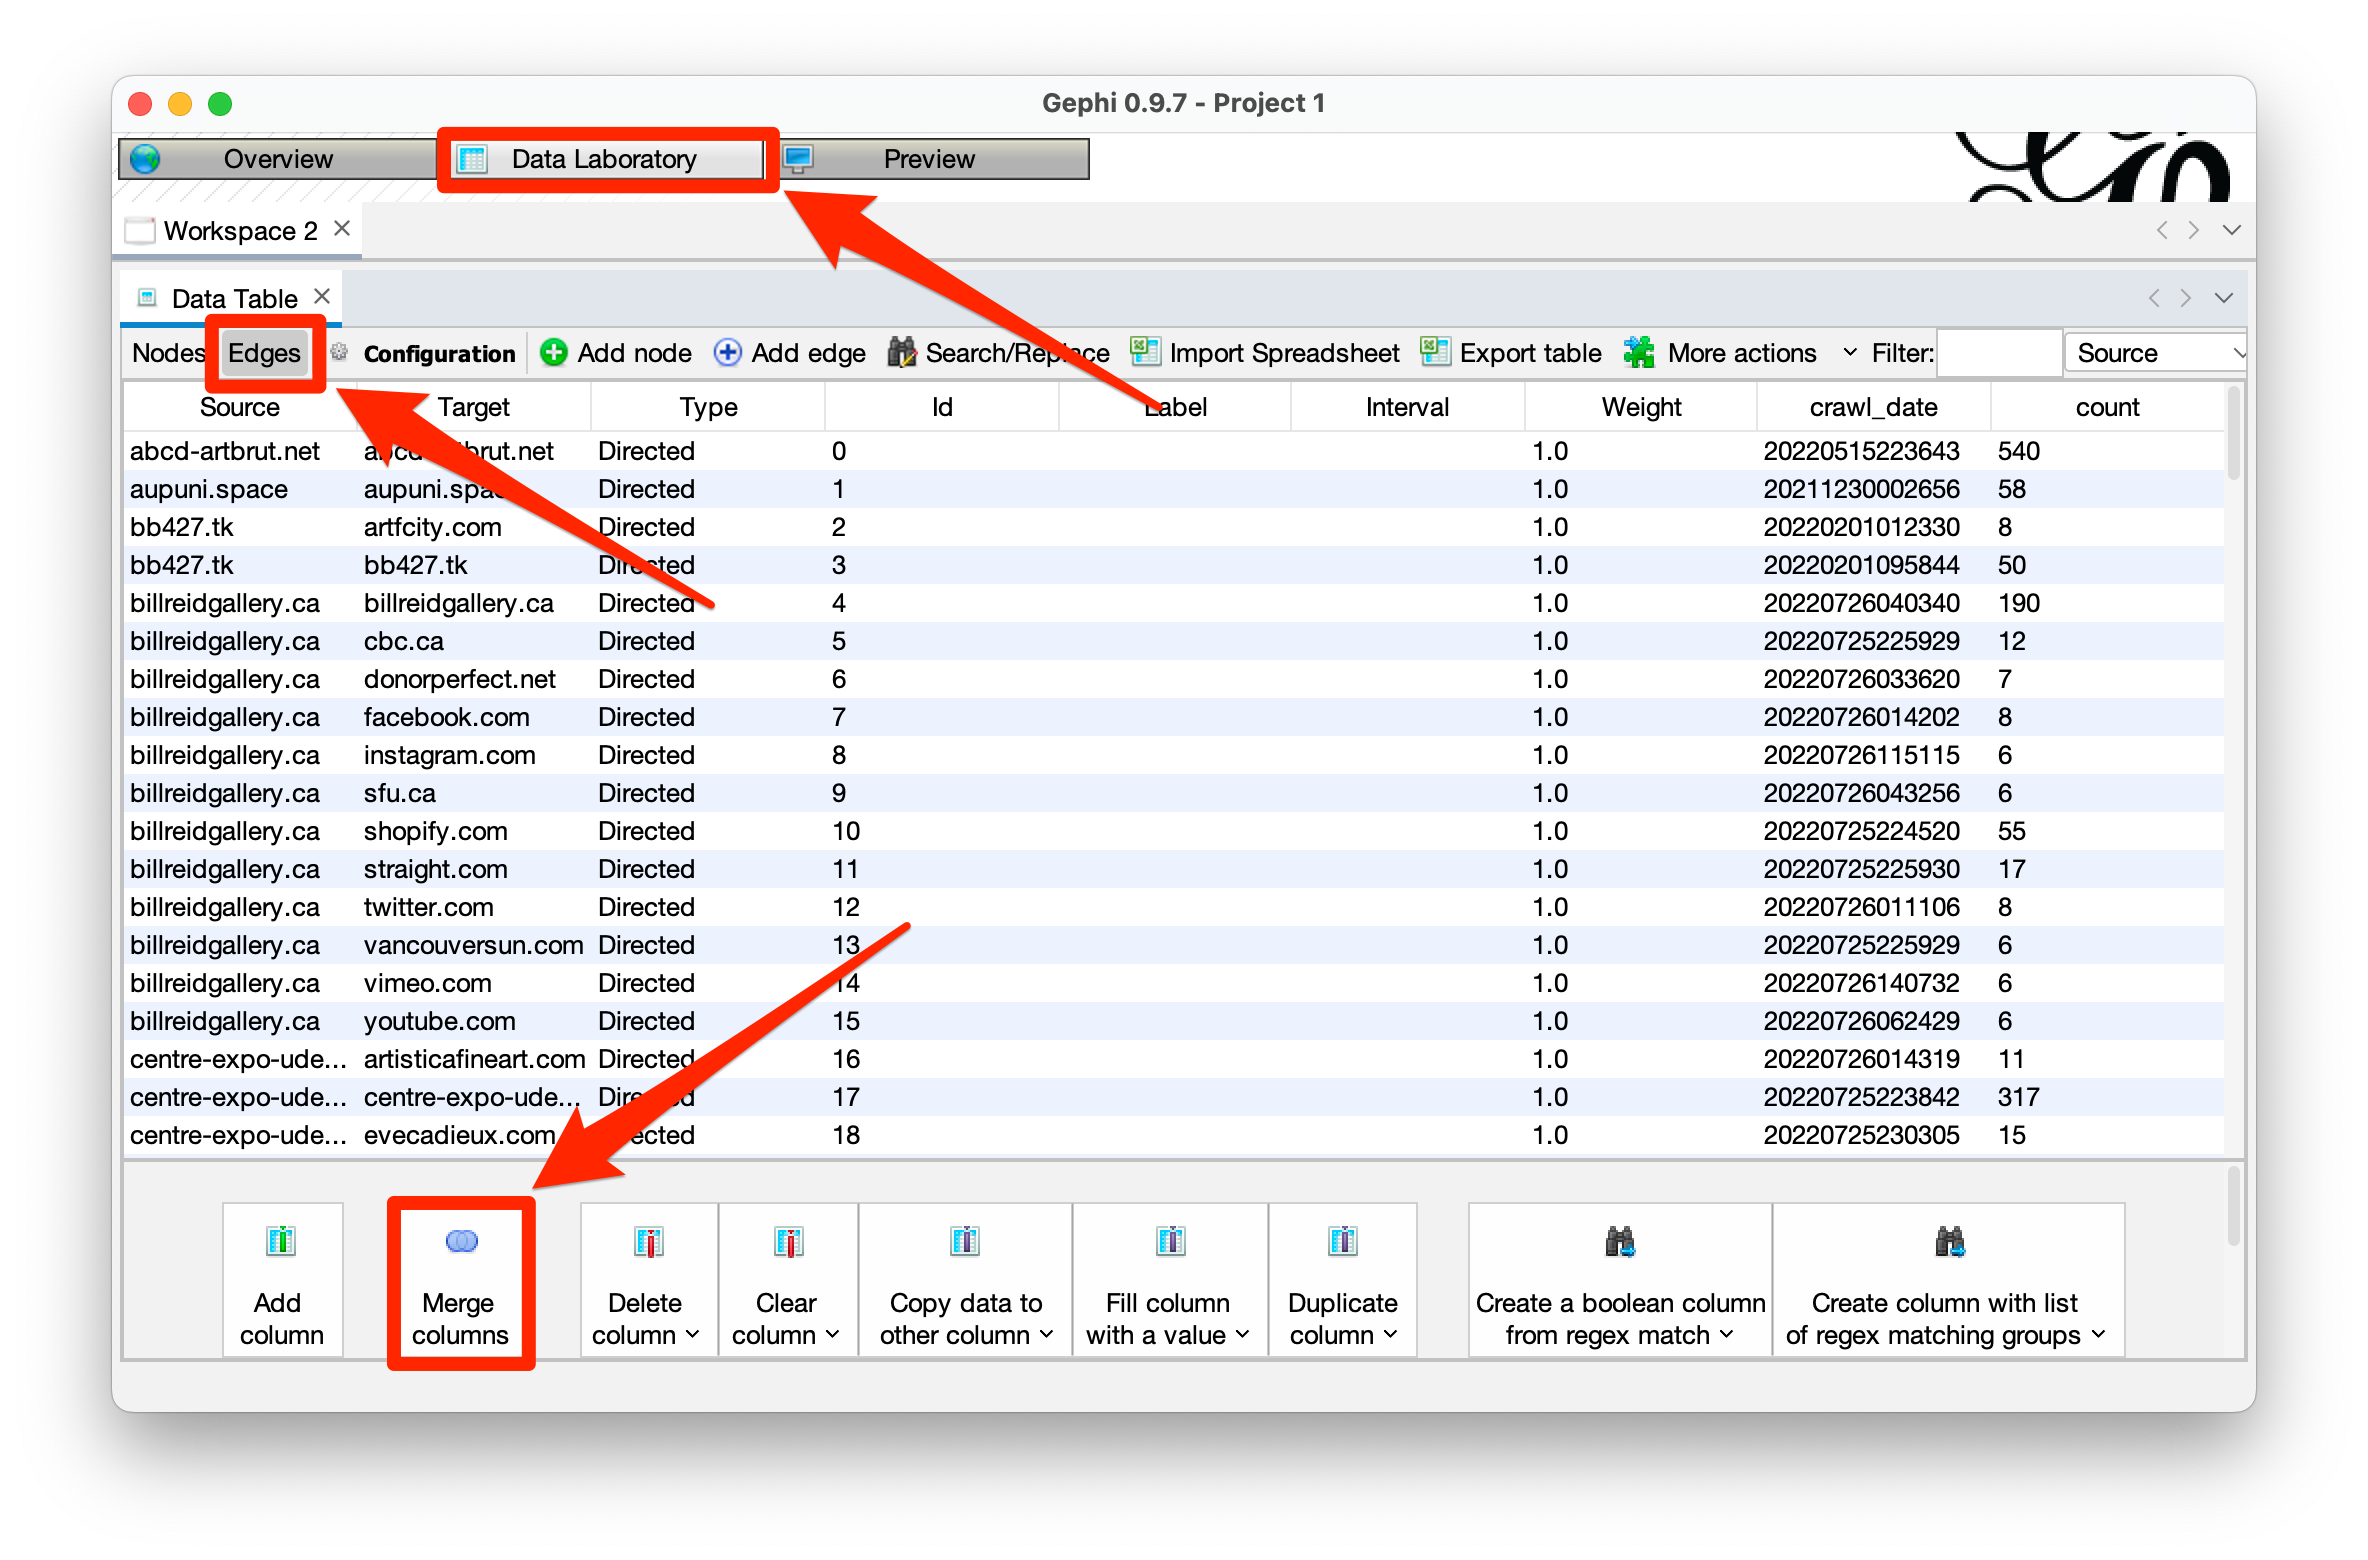Select row with target shopify.com
Image resolution: width=2368 pixels, height=1560 pixels.
(x=1175, y=831)
